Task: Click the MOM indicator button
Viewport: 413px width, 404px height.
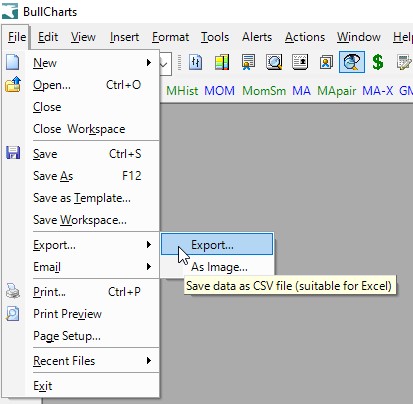Action: pyautogui.click(x=219, y=91)
